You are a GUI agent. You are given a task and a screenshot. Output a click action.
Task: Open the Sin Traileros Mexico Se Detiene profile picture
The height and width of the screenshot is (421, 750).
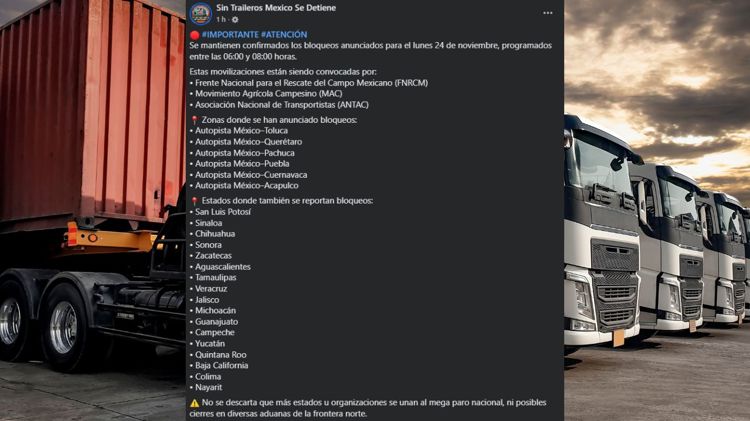(200, 13)
